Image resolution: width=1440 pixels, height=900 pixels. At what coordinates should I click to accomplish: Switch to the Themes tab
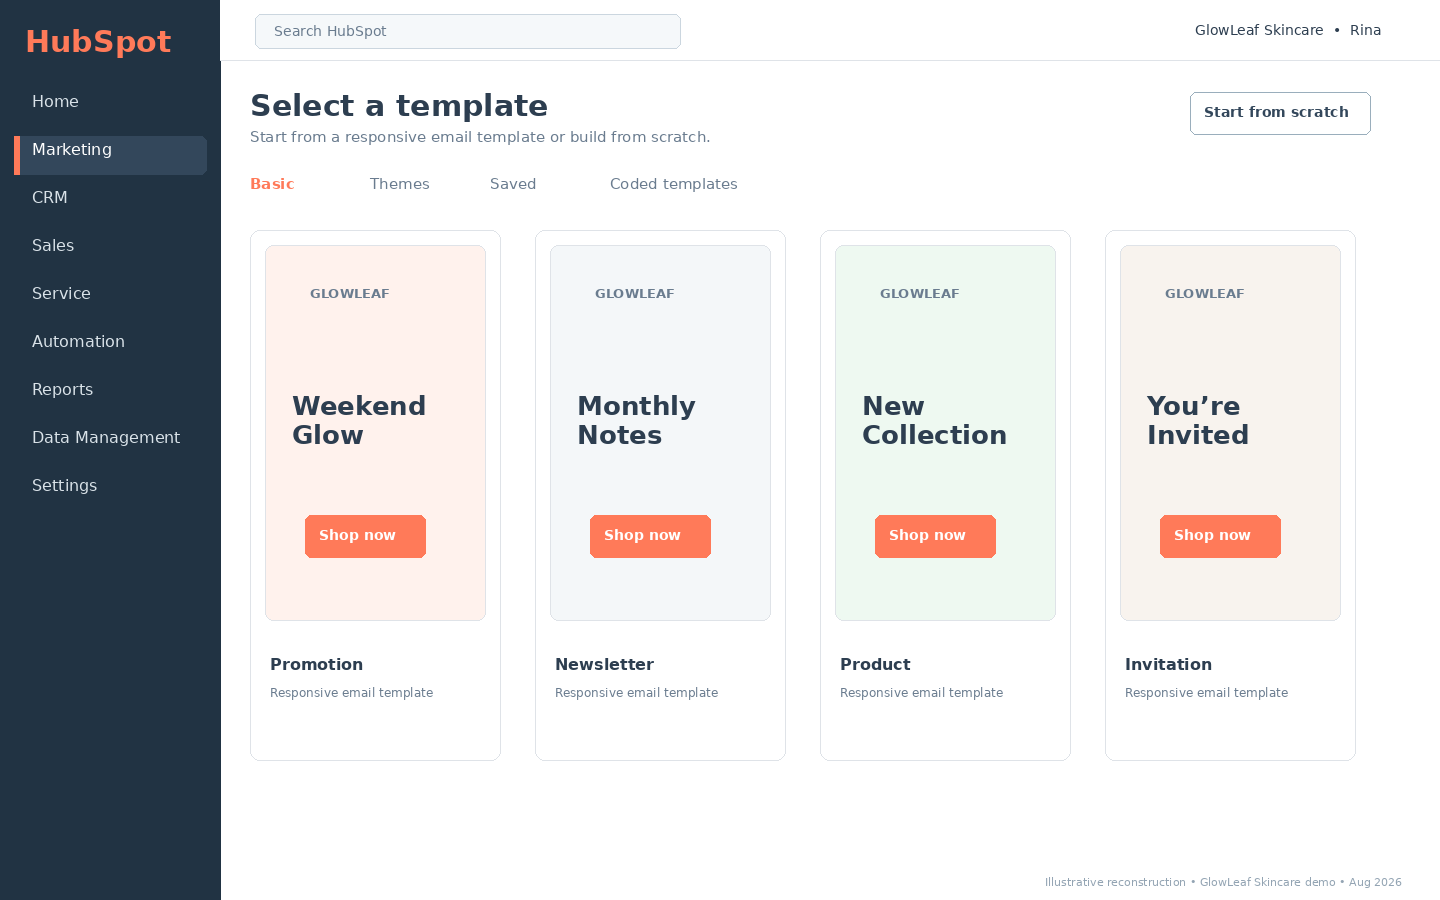(400, 184)
